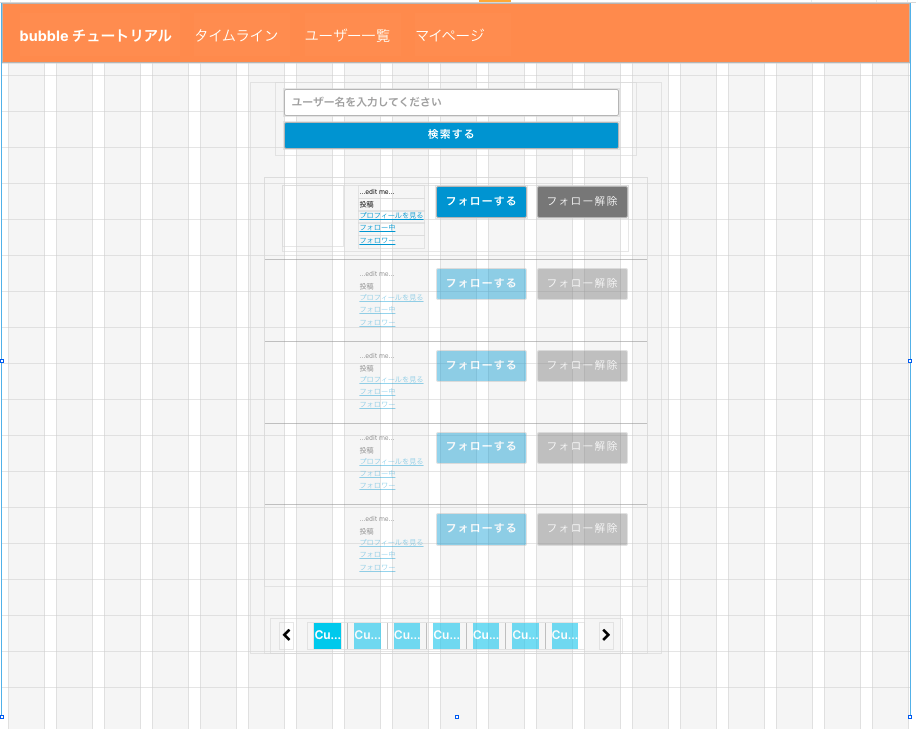Click faded フォローする in the fourth row
The image size is (916, 732).
481,447
